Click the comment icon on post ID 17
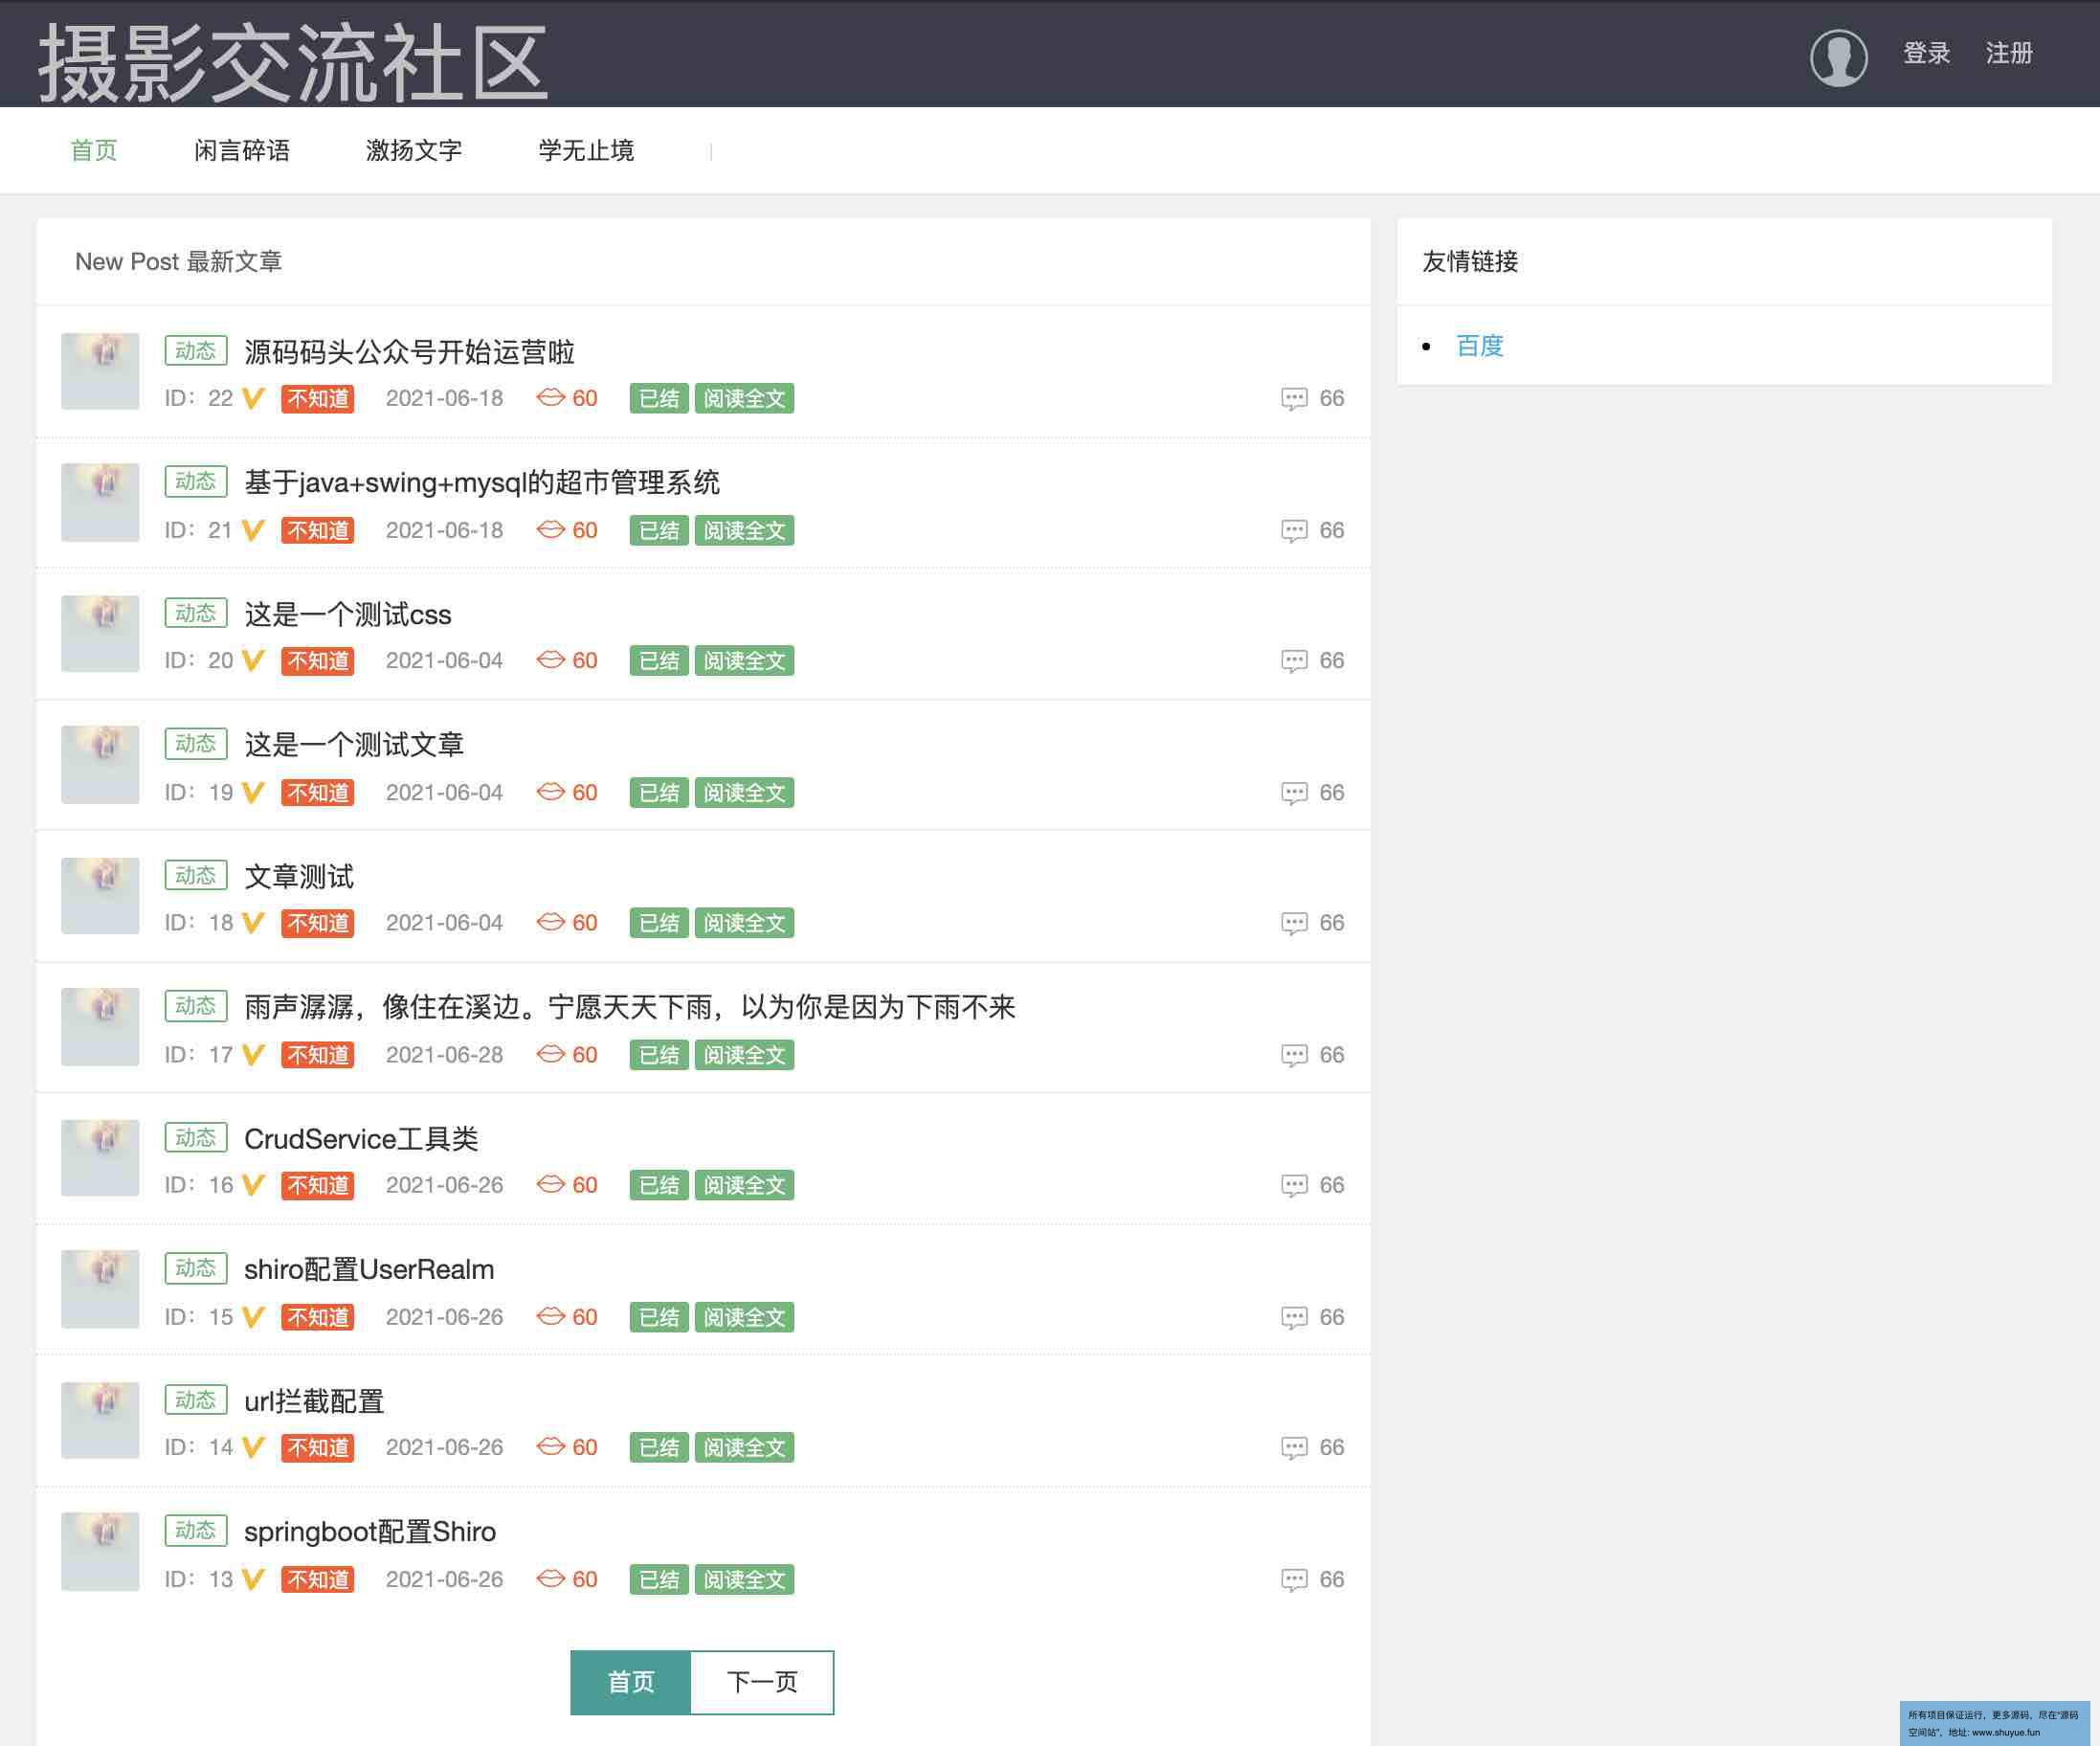 pos(1294,1055)
